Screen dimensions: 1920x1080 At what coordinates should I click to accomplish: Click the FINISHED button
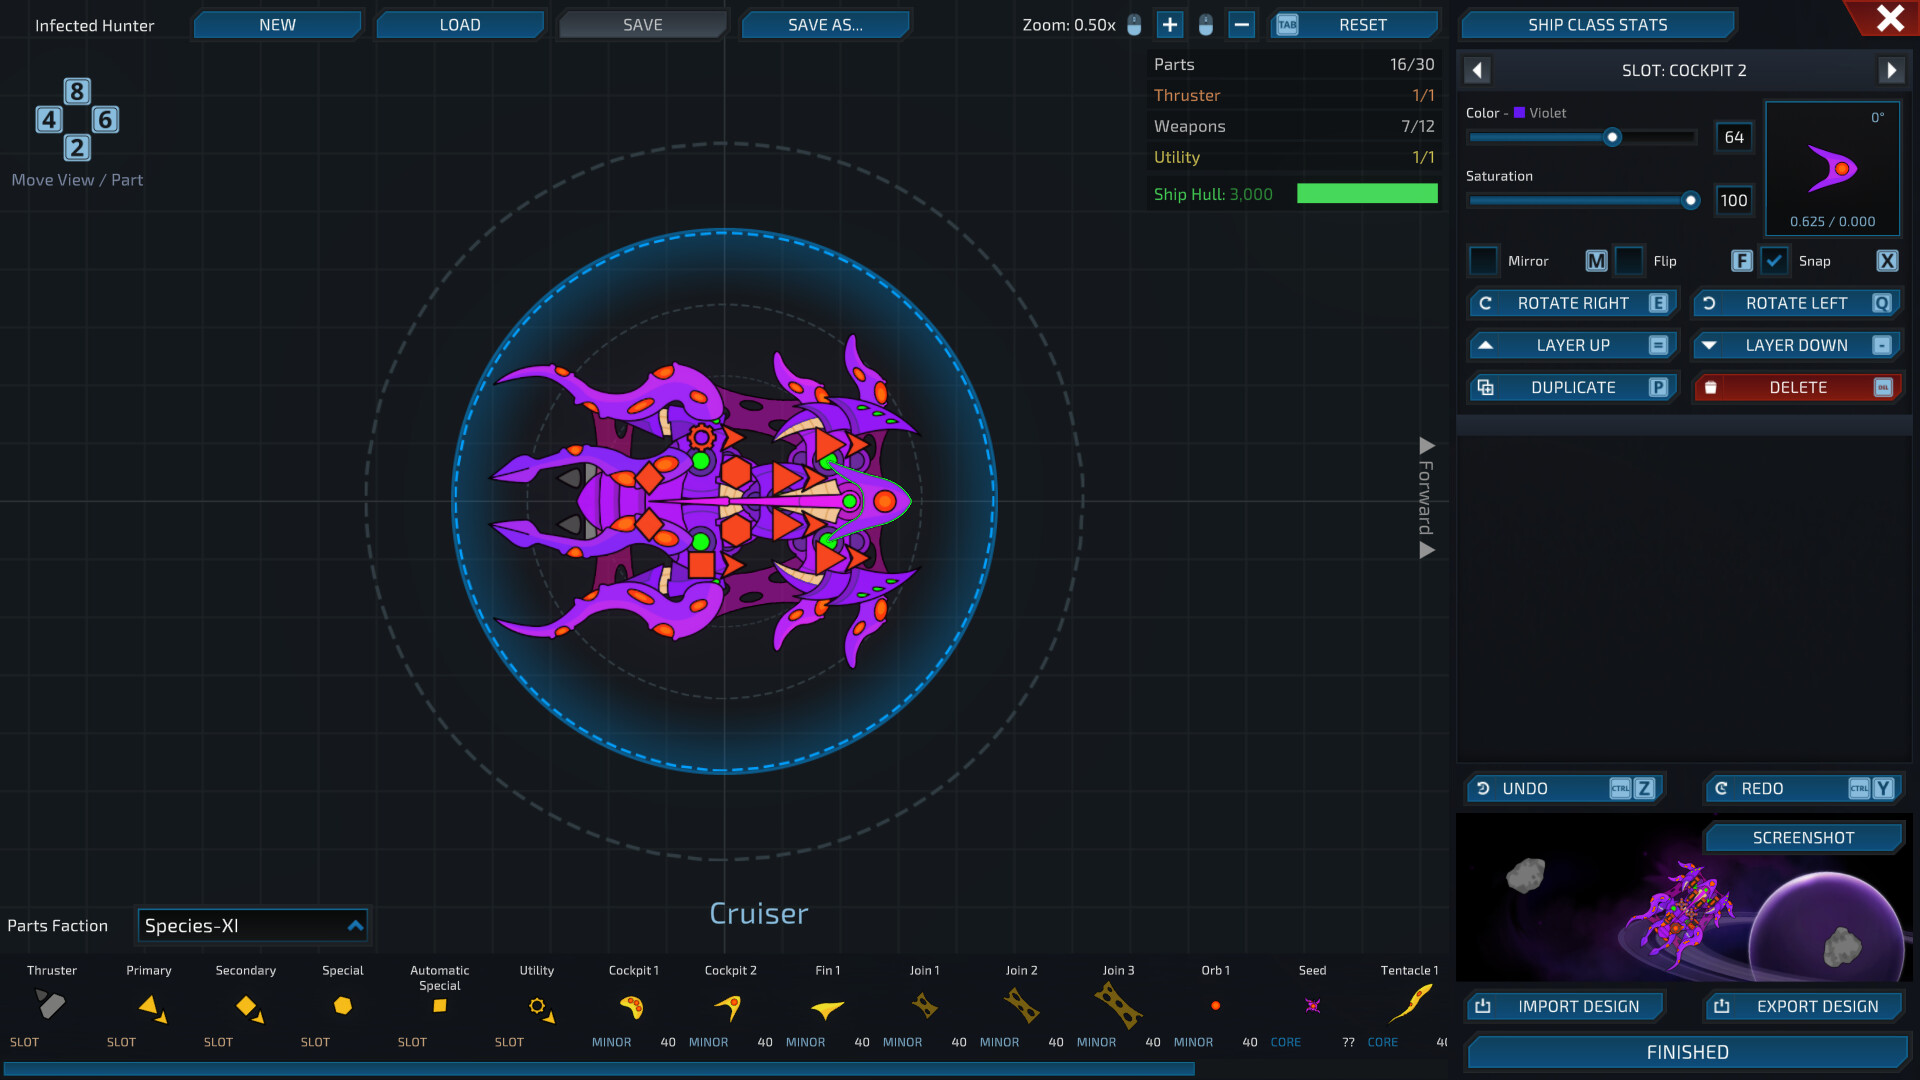tap(1686, 1052)
